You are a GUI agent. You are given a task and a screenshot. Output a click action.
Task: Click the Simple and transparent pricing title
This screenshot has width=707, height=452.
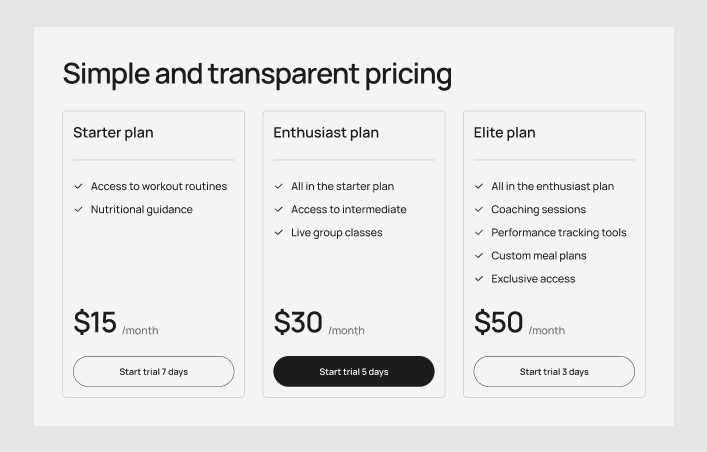pos(257,74)
